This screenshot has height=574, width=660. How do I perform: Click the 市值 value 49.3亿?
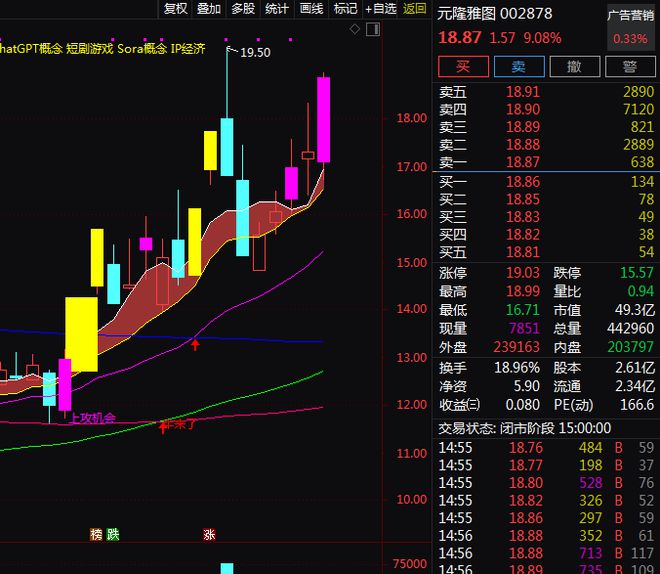[x=635, y=310]
